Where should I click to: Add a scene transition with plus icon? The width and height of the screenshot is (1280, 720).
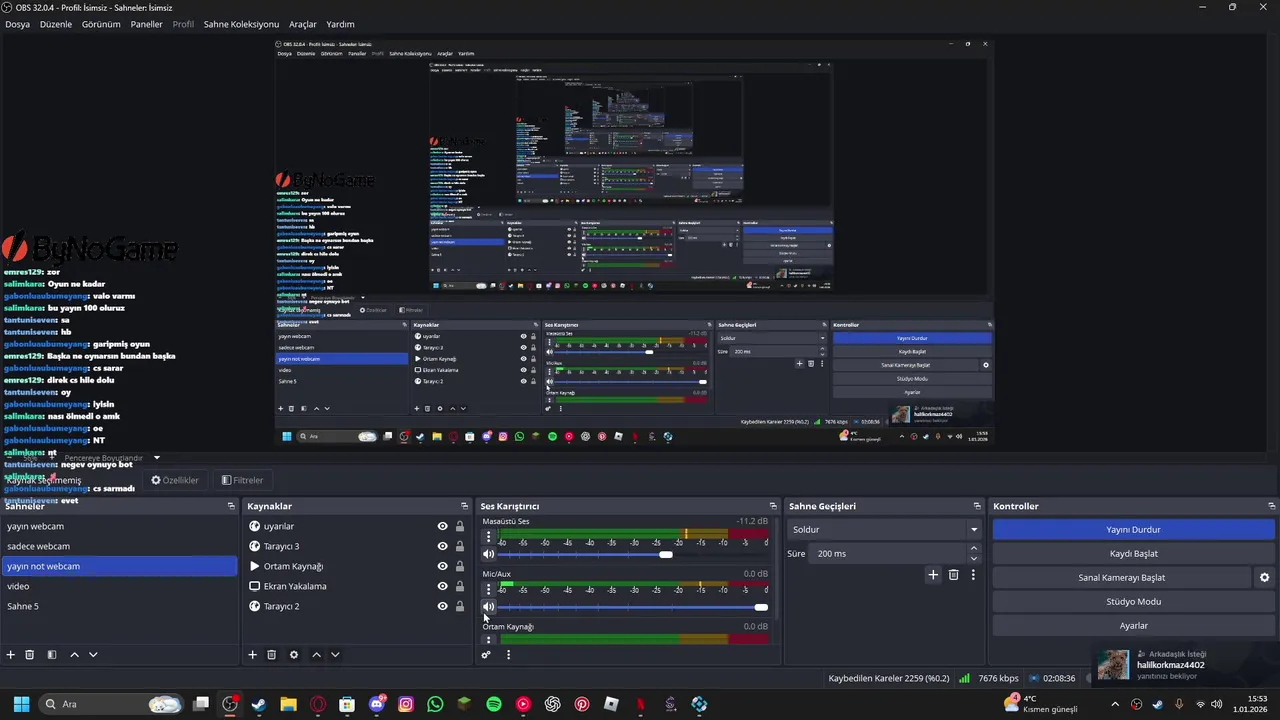(933, 575)
